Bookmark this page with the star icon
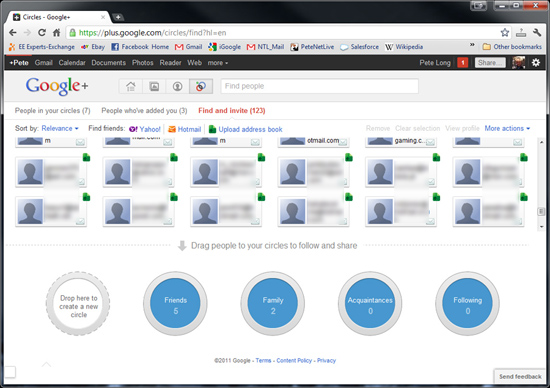 505,33
